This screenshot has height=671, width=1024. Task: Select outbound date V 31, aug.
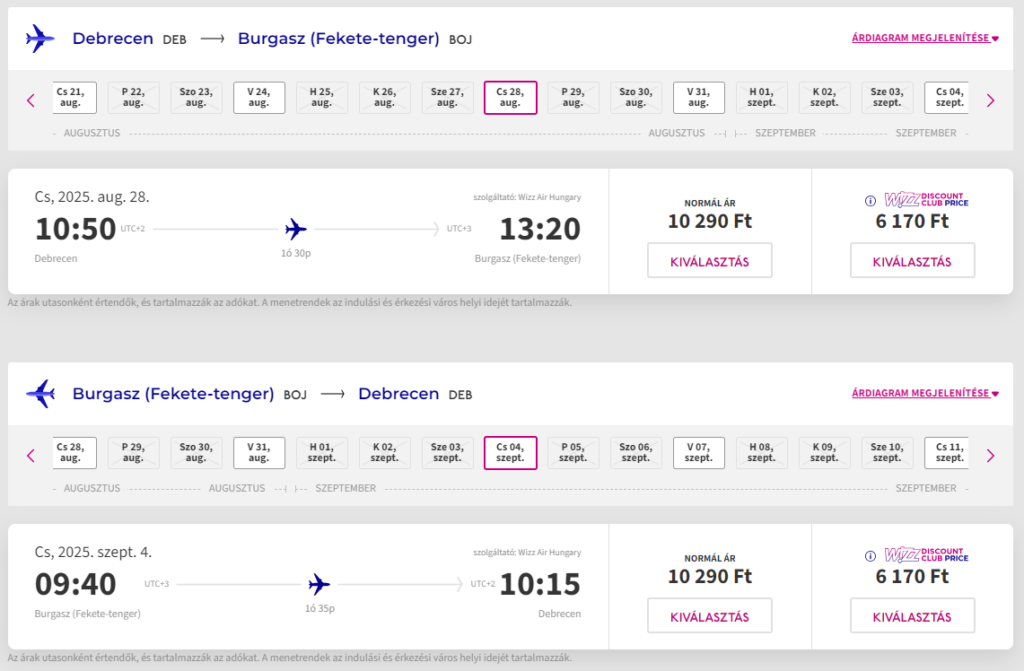pos(698,97)
